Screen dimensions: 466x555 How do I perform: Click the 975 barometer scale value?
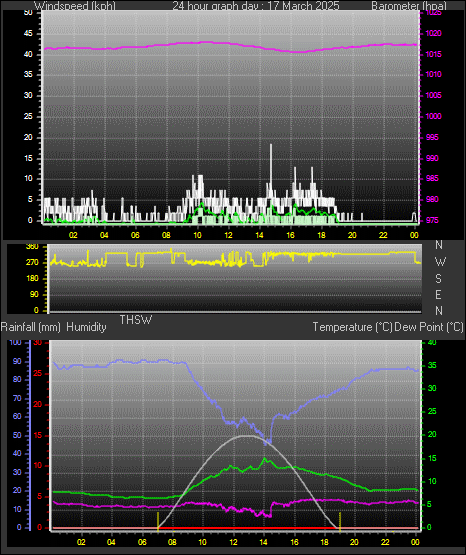click(432, 221)
